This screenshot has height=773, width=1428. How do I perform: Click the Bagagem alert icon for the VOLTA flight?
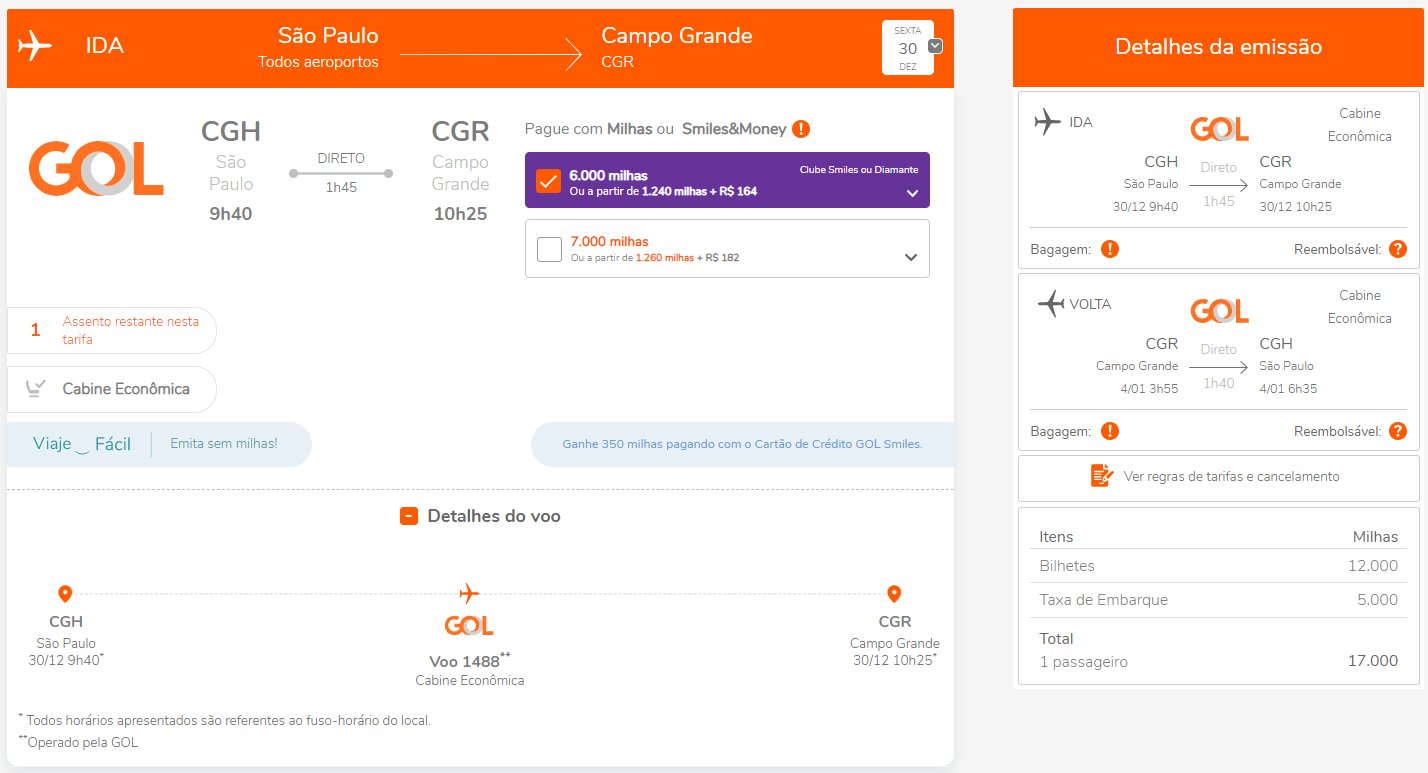pyautogui.click(x=1110, y=431)
